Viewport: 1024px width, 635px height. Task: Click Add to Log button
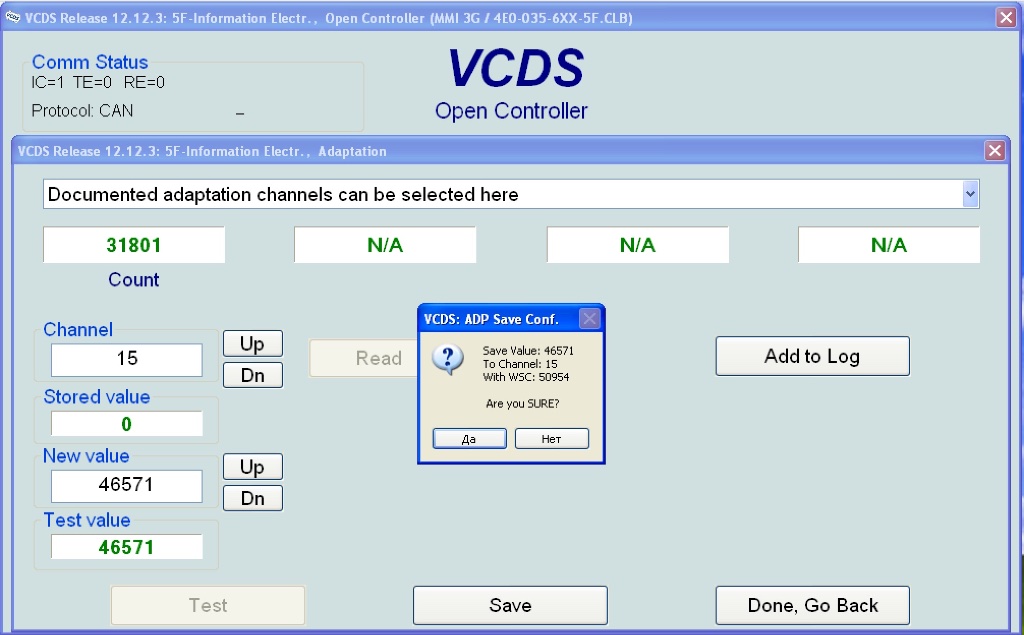(x=812, y=356)
